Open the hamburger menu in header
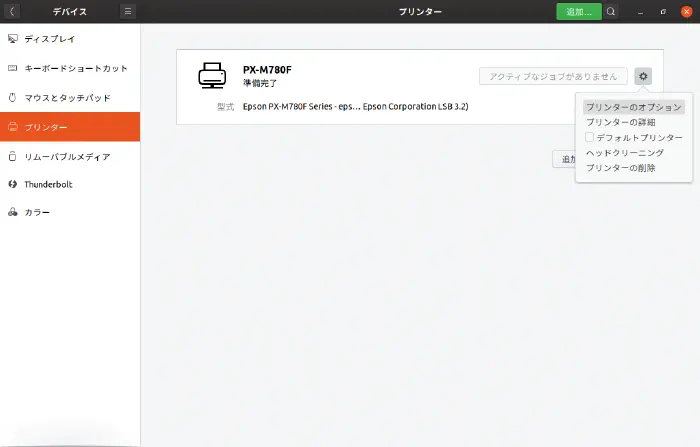 pyautogui.click(x=128, y=11)
